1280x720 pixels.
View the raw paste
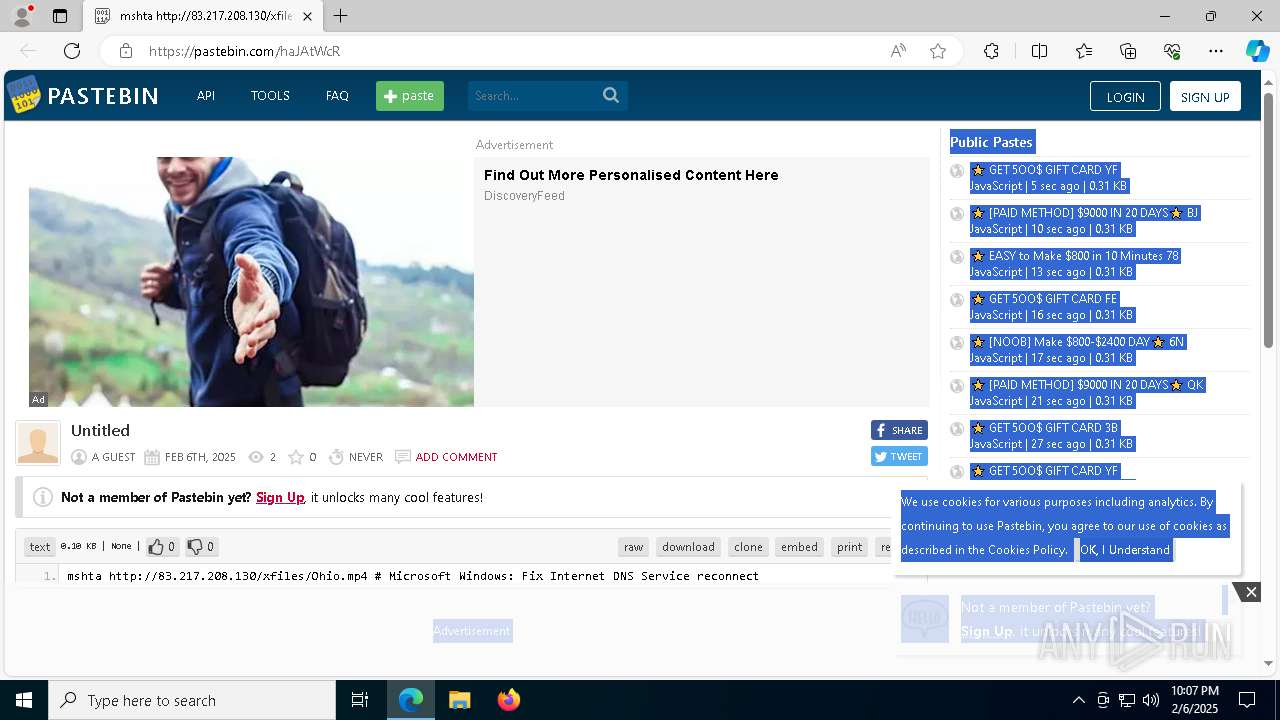click(x=634, y=547)
